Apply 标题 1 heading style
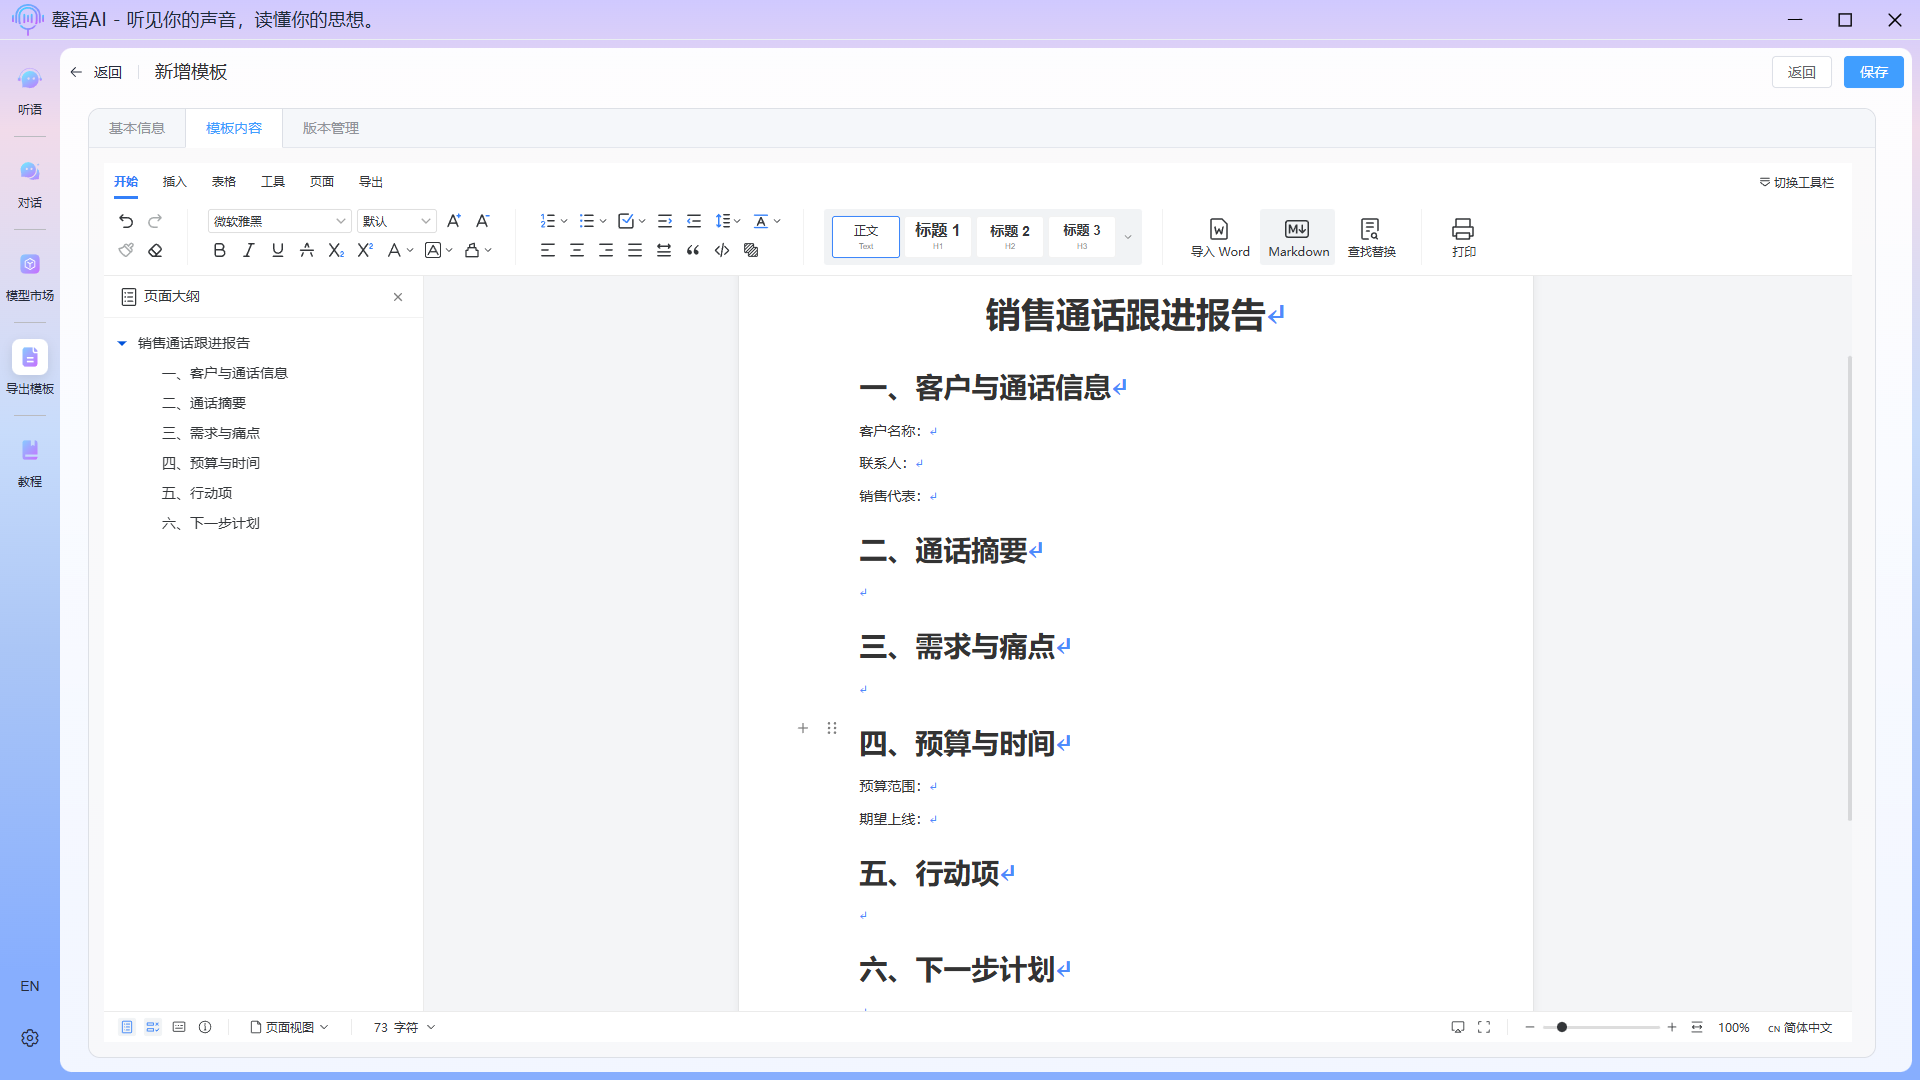The image size is (1920, 1080). click(x=938, y=237)
